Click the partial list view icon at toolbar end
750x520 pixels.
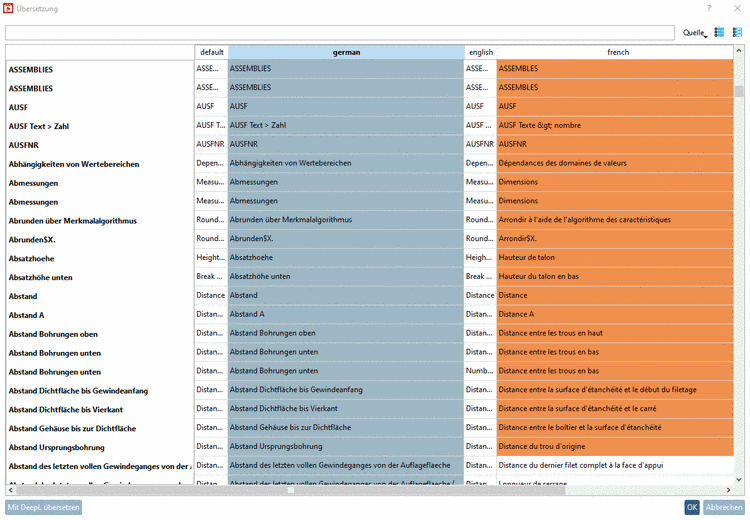[737, 32]
